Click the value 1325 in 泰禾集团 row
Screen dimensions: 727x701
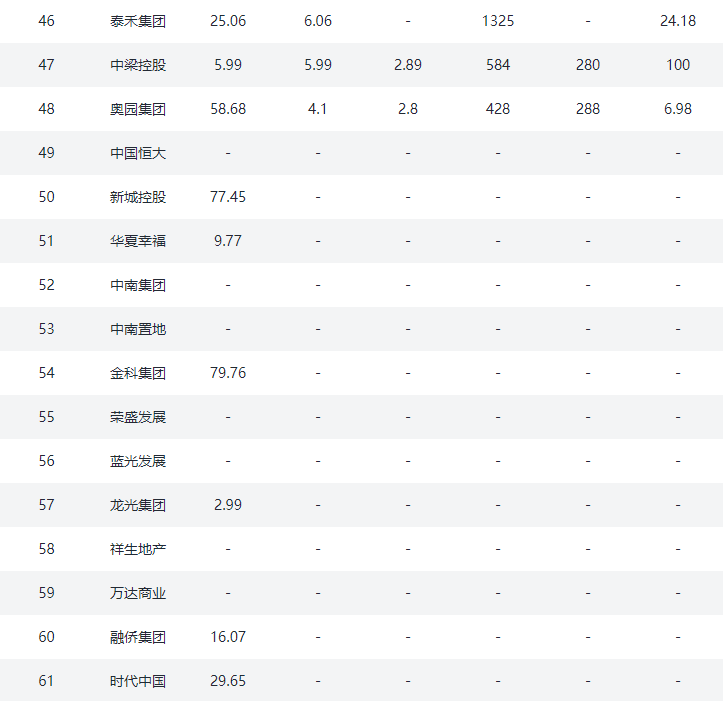point(497,21)
